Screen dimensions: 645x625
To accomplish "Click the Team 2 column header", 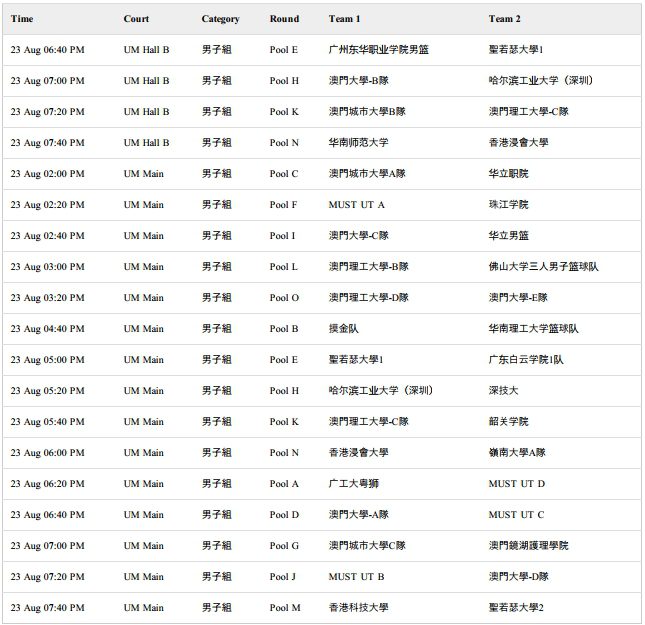I will (x=504, y=19).
